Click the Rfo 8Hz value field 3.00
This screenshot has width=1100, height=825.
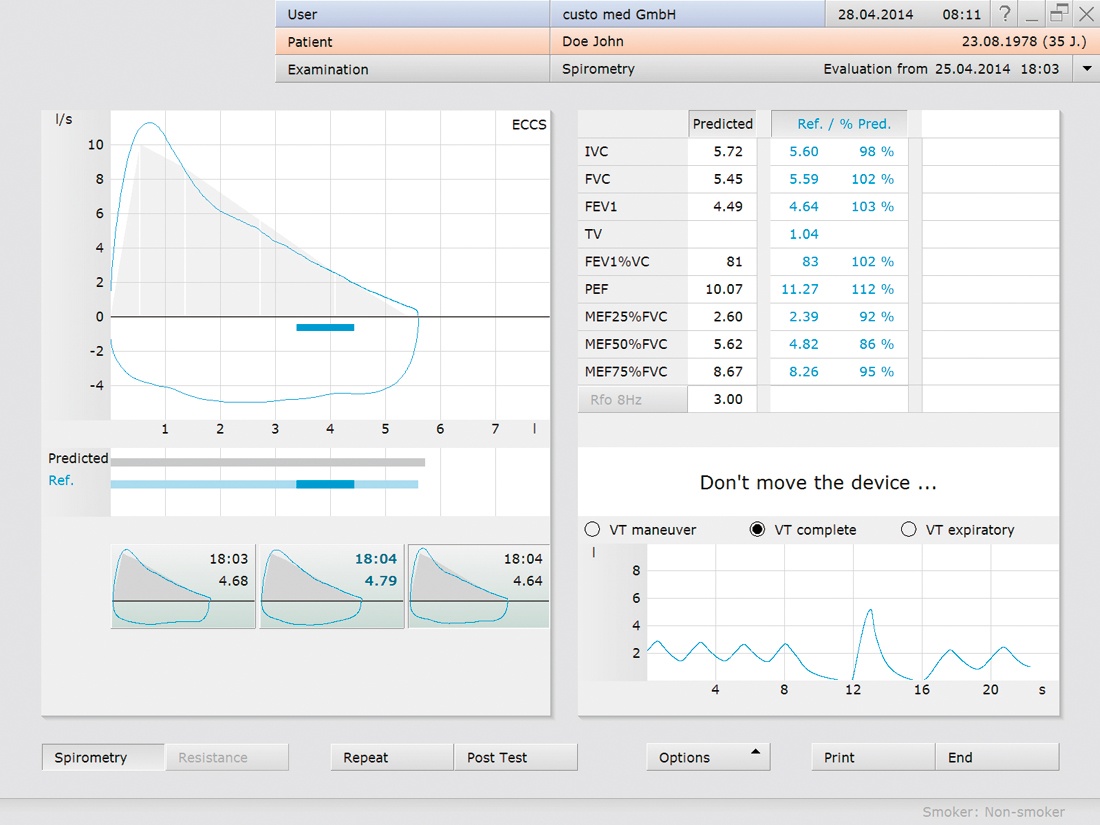click(723, 399)
